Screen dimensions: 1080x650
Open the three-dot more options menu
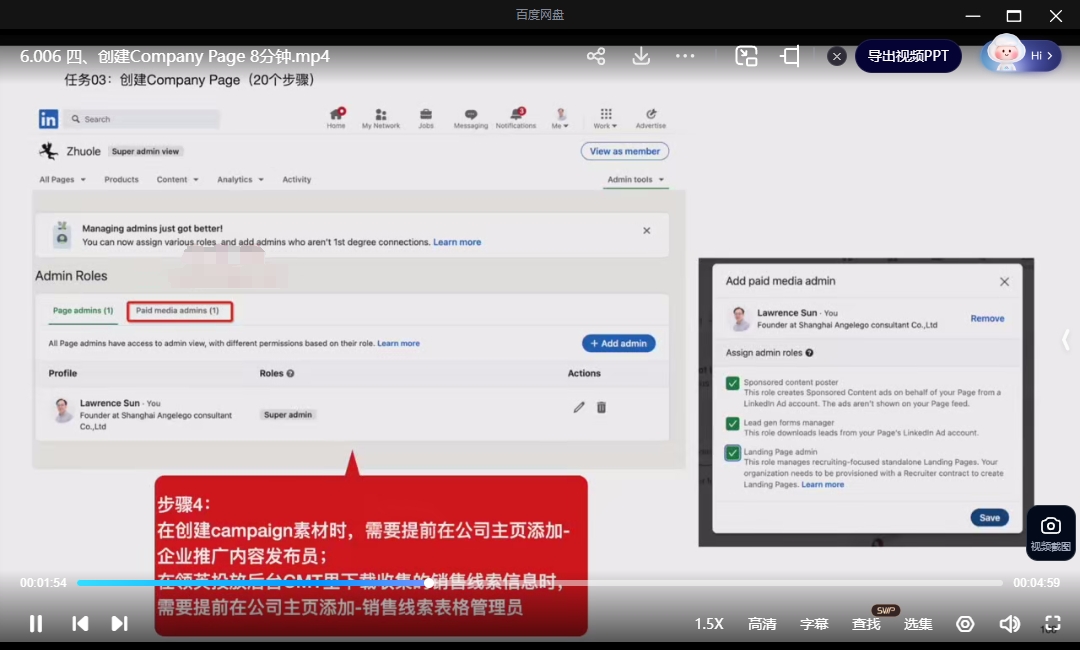point(685,56)
